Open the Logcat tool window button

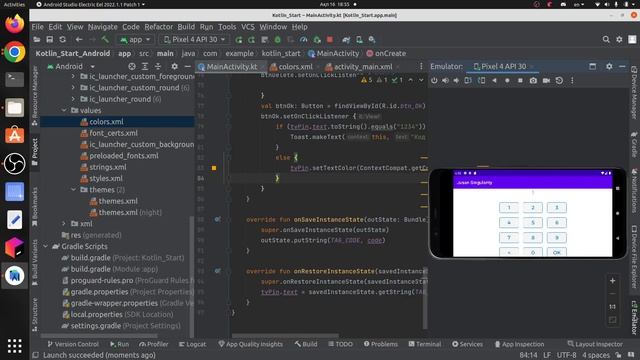(x=192, y=344)
